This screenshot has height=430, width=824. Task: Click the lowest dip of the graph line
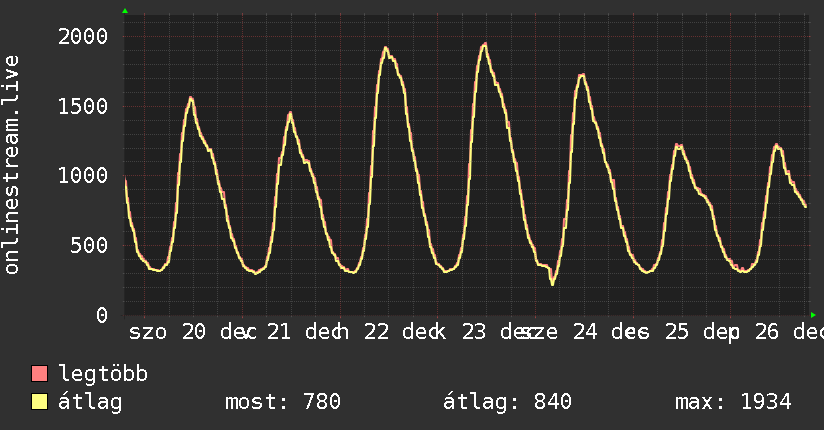click(552, 284)
